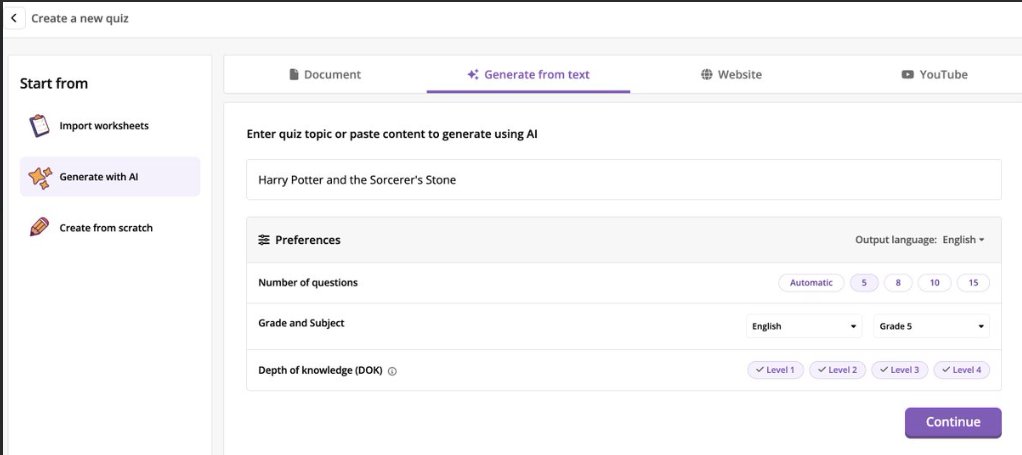Viewport: 1022px width, 455px height.
Task: Click the Generate with AI sparkle icon
Action: click(40, 177)
